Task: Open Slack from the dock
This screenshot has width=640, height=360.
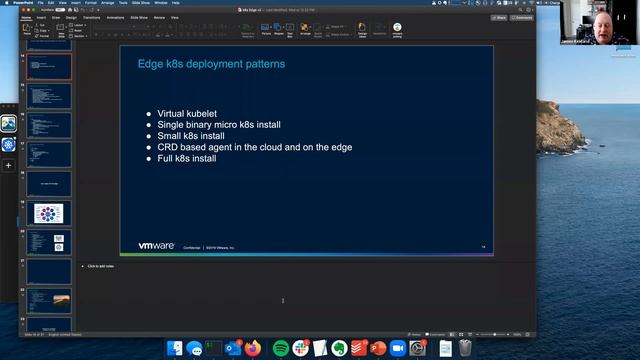Action: [x=300, y=348]
